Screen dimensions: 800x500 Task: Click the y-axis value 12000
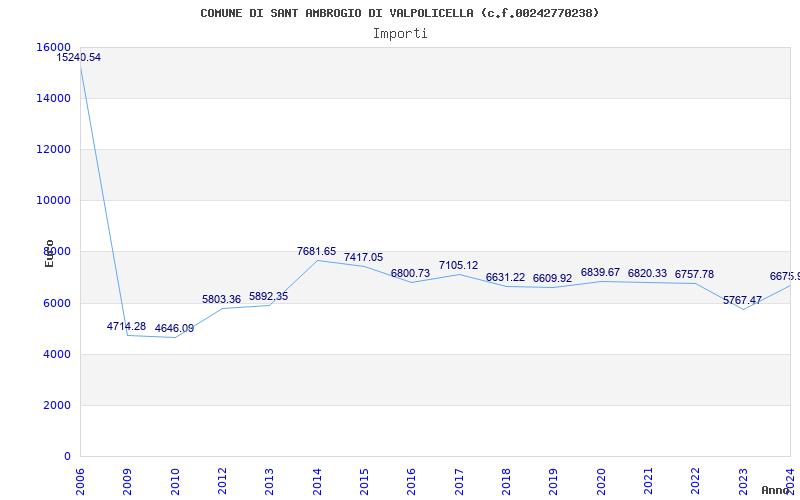pyautogui.click(x=54, y=149)
